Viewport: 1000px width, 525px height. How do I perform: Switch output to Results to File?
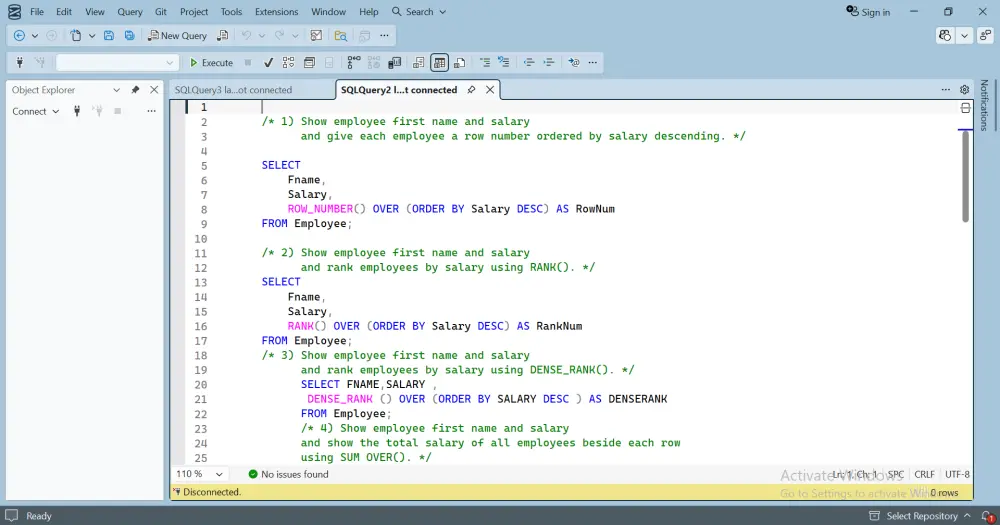pos(460,63)
